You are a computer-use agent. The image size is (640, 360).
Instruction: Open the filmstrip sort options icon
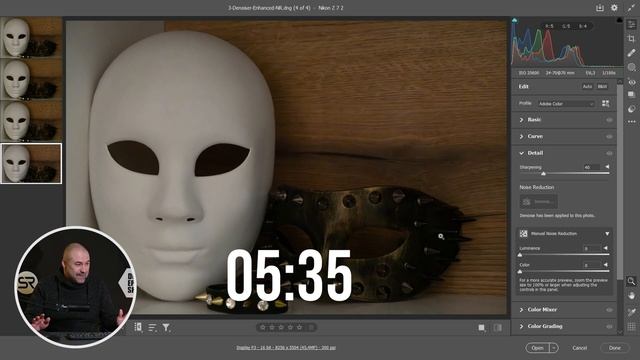pos(152,327)
